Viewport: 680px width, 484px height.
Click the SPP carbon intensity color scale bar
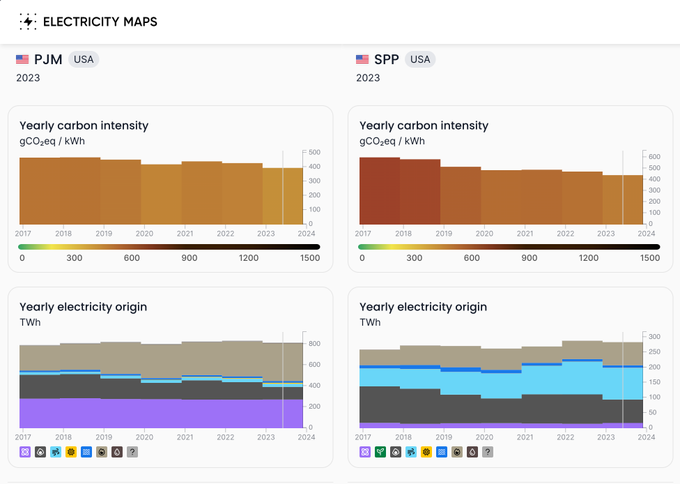pos(509,247)
